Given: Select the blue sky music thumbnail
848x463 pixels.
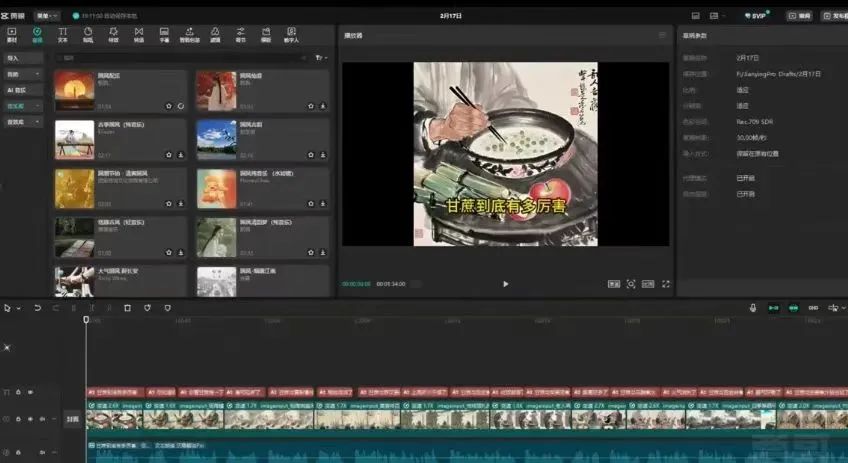Looking at the screenshot, I should pos(216,140).
